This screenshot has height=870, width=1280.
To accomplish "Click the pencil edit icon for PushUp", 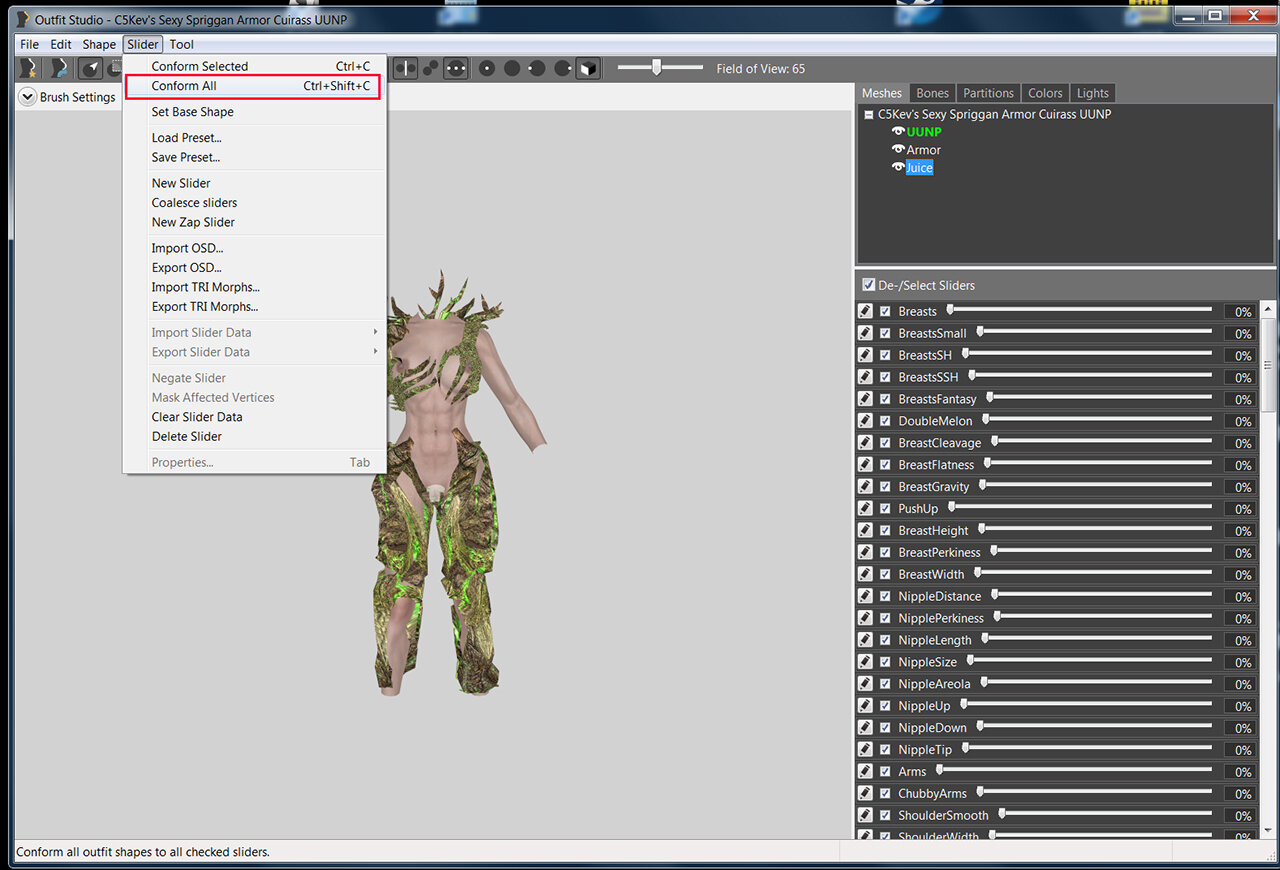I will click(x=866, y=509).
